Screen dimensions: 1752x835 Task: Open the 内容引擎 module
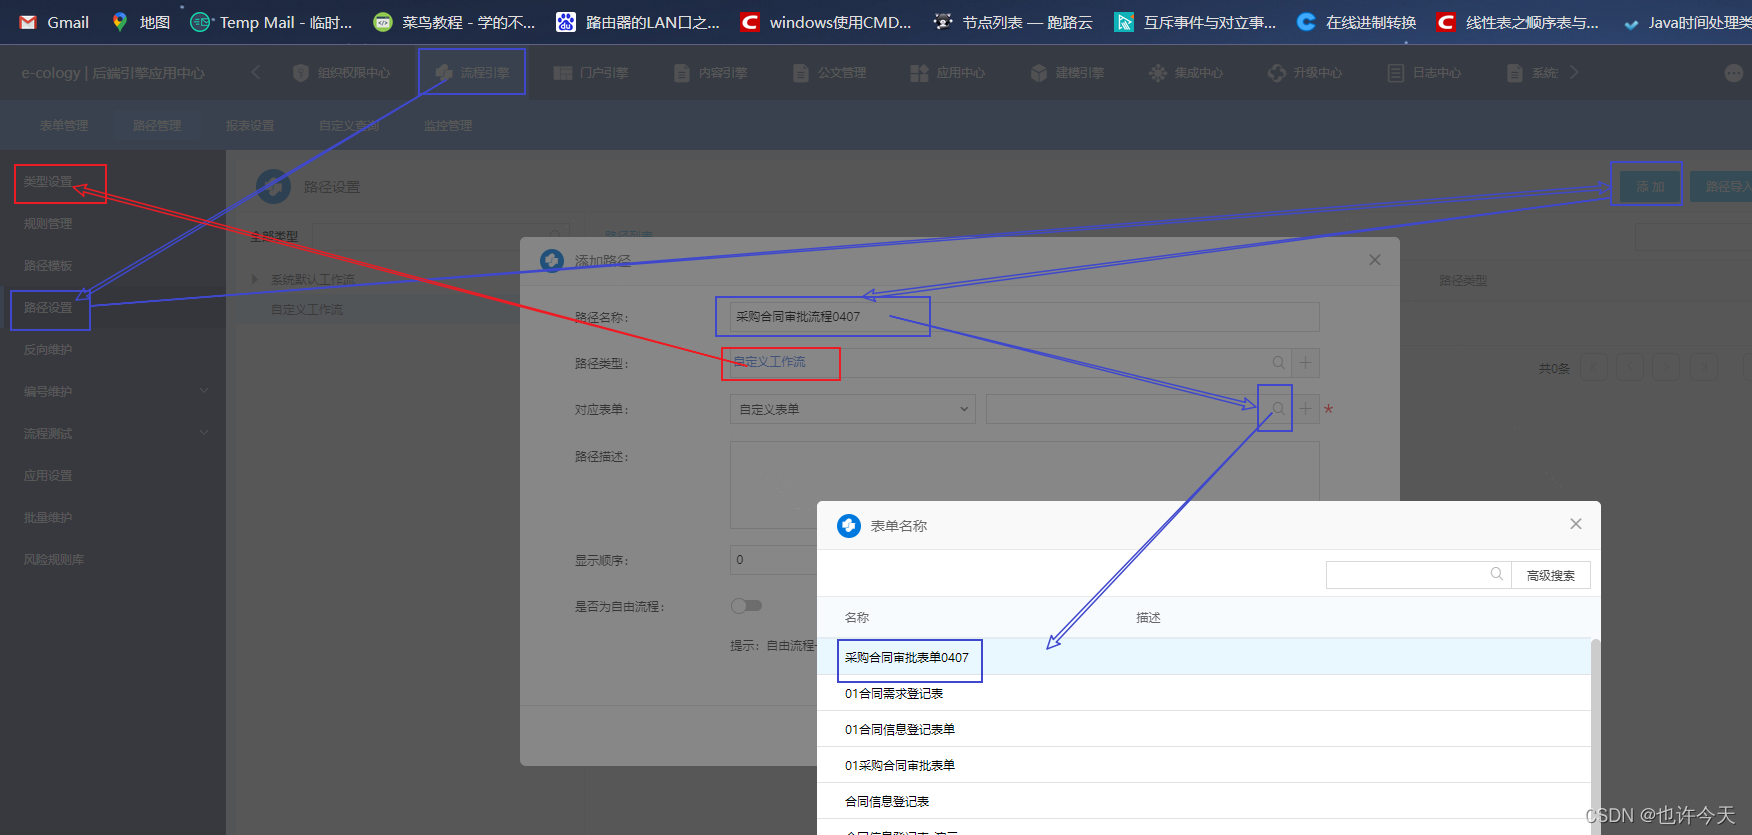point(710,73)
